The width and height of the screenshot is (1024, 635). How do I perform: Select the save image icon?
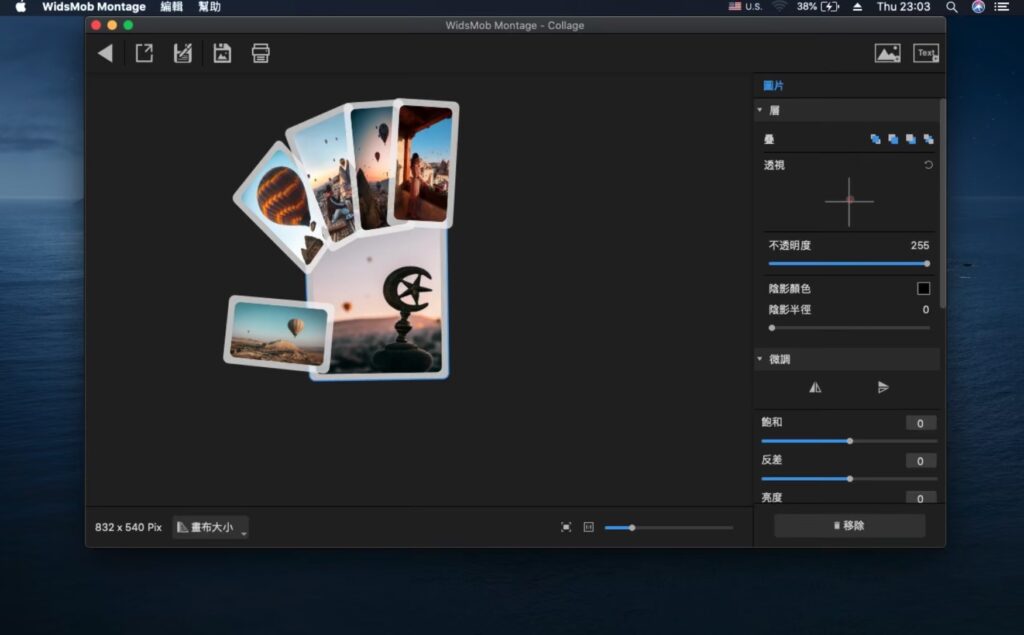221,52
